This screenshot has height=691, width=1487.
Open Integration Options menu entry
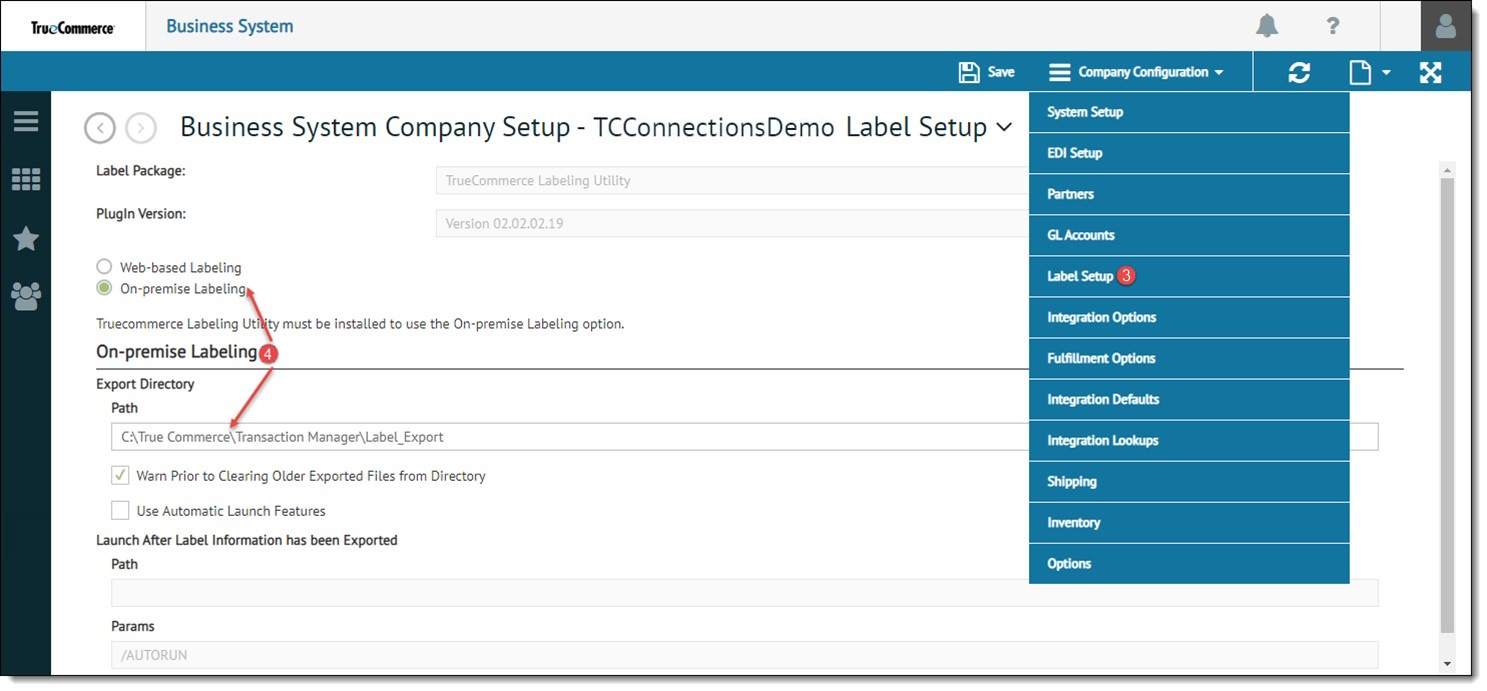(1189, 317)
